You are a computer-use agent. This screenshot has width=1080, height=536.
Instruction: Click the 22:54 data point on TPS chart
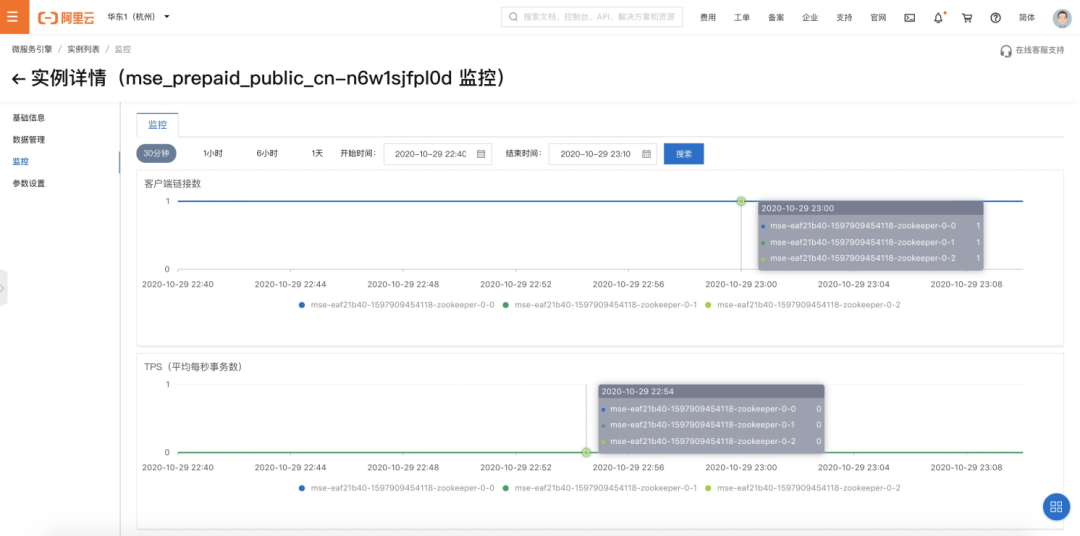(x=586, y=453)
